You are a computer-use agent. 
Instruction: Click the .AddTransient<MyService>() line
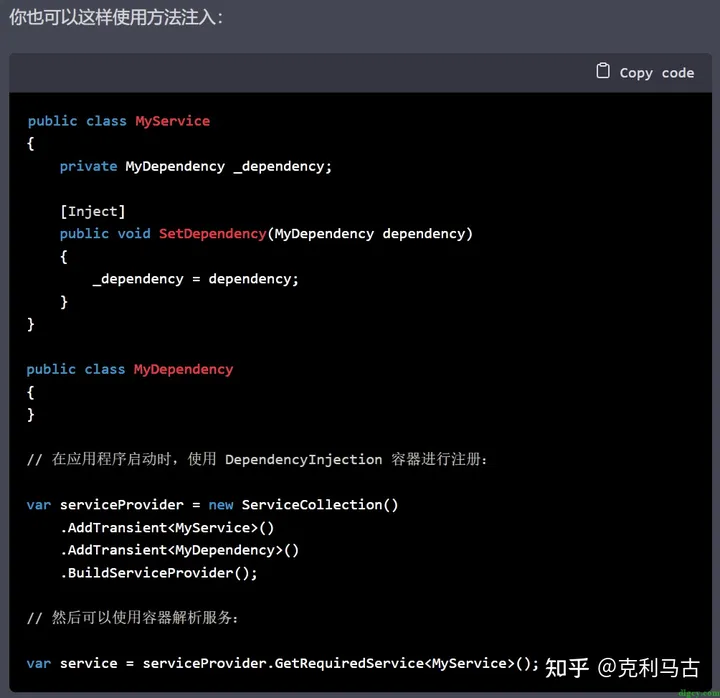pos(167,527)
